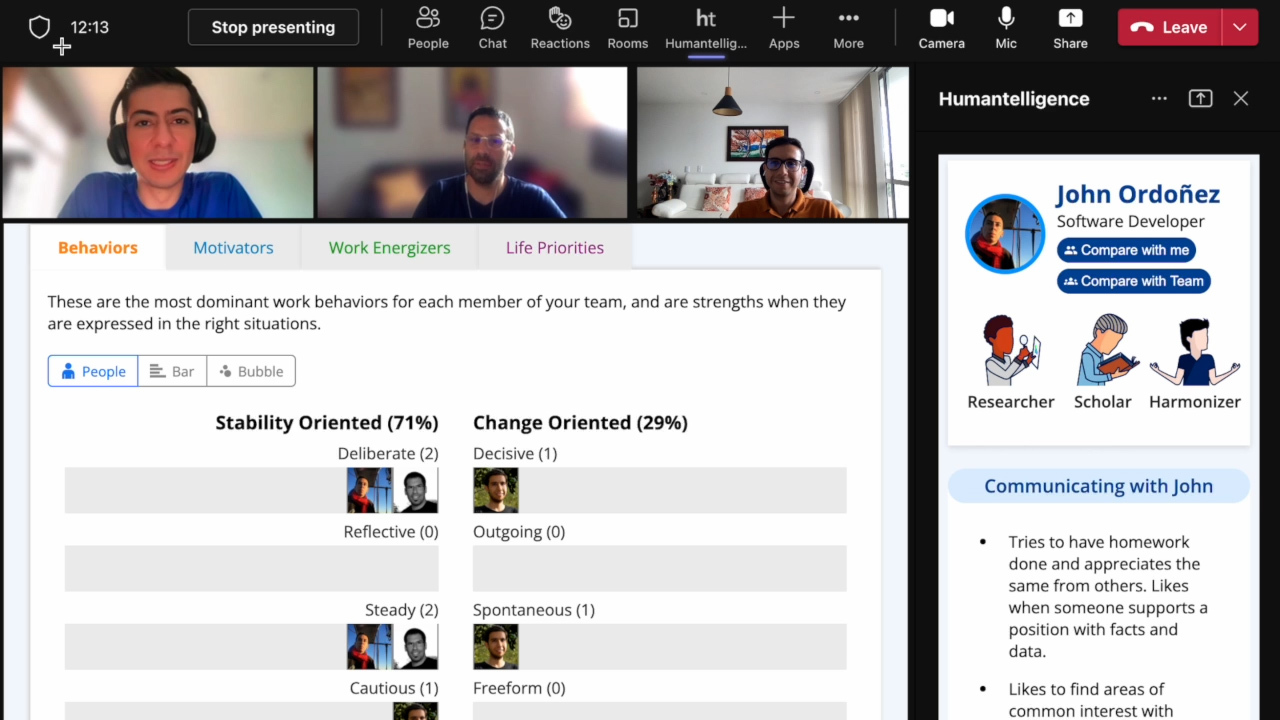The image size is (1280, 720).
Task: Switch to the Behaviors tab
Action: (98, 247)
